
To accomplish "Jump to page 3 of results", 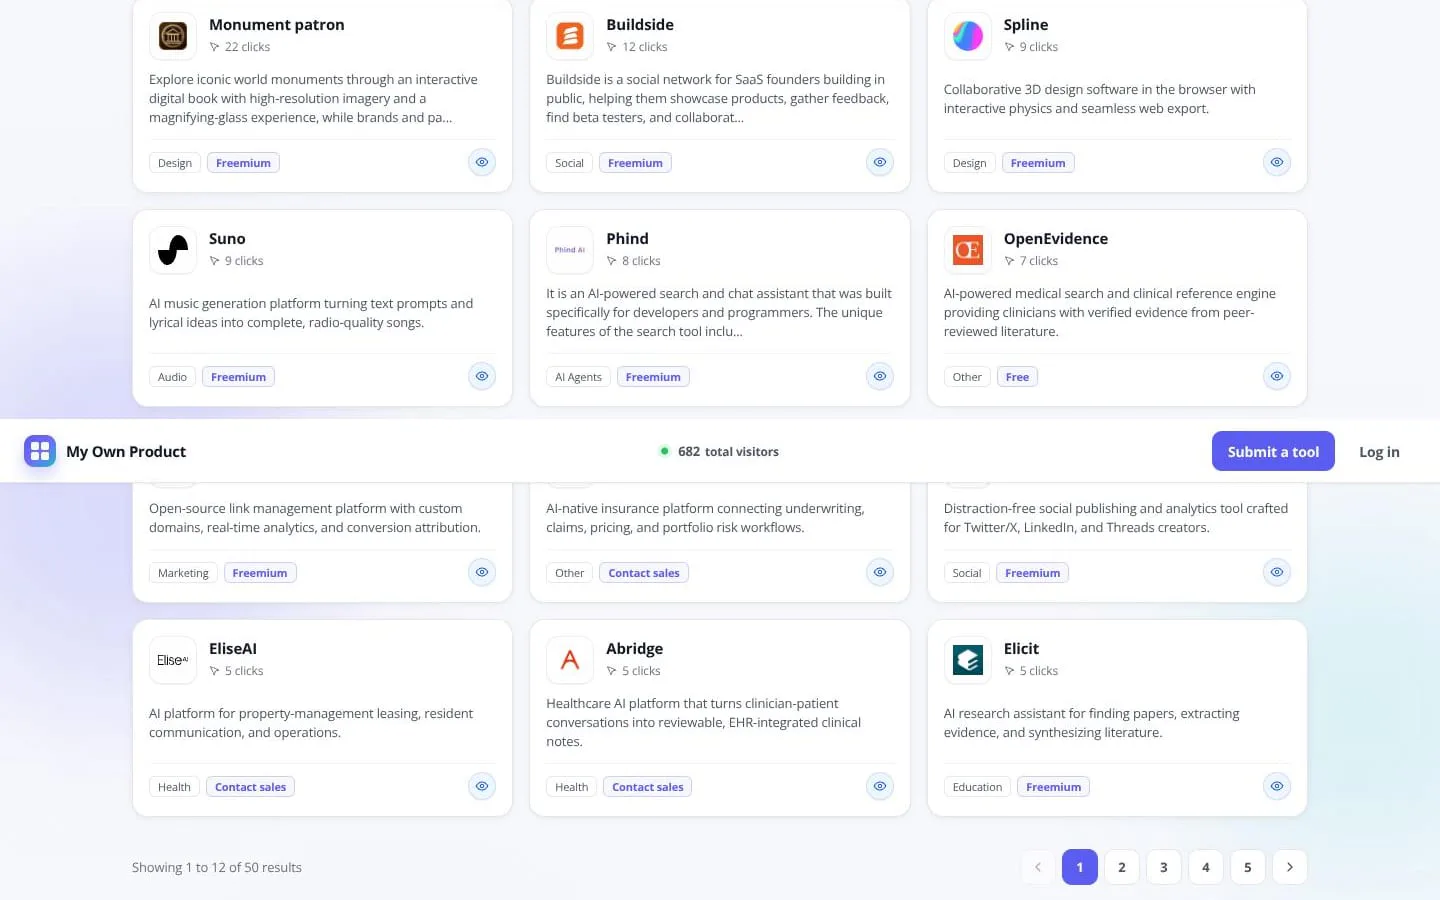I will click(1164, 867).
